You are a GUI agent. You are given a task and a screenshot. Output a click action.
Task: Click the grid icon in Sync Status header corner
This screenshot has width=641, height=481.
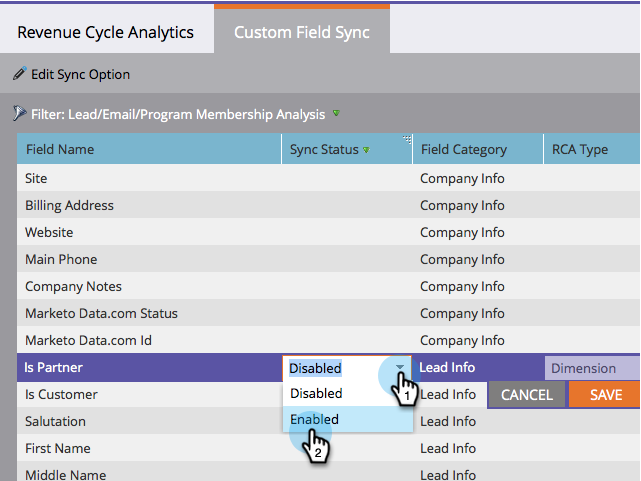pyautogui.click(x=406, y=140)
